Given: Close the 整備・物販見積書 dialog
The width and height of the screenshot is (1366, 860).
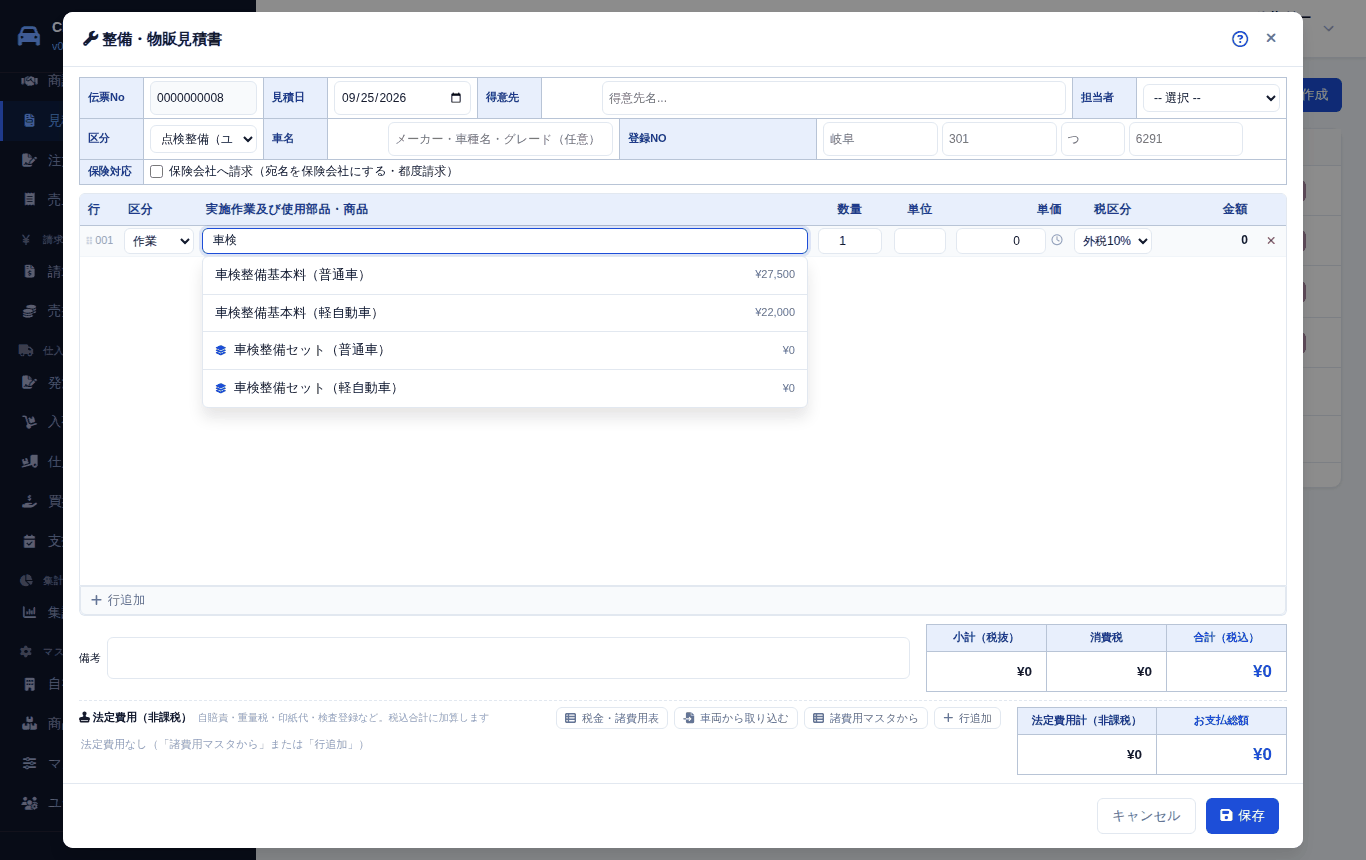Looking at the screenshot, I should point(1271,38).
